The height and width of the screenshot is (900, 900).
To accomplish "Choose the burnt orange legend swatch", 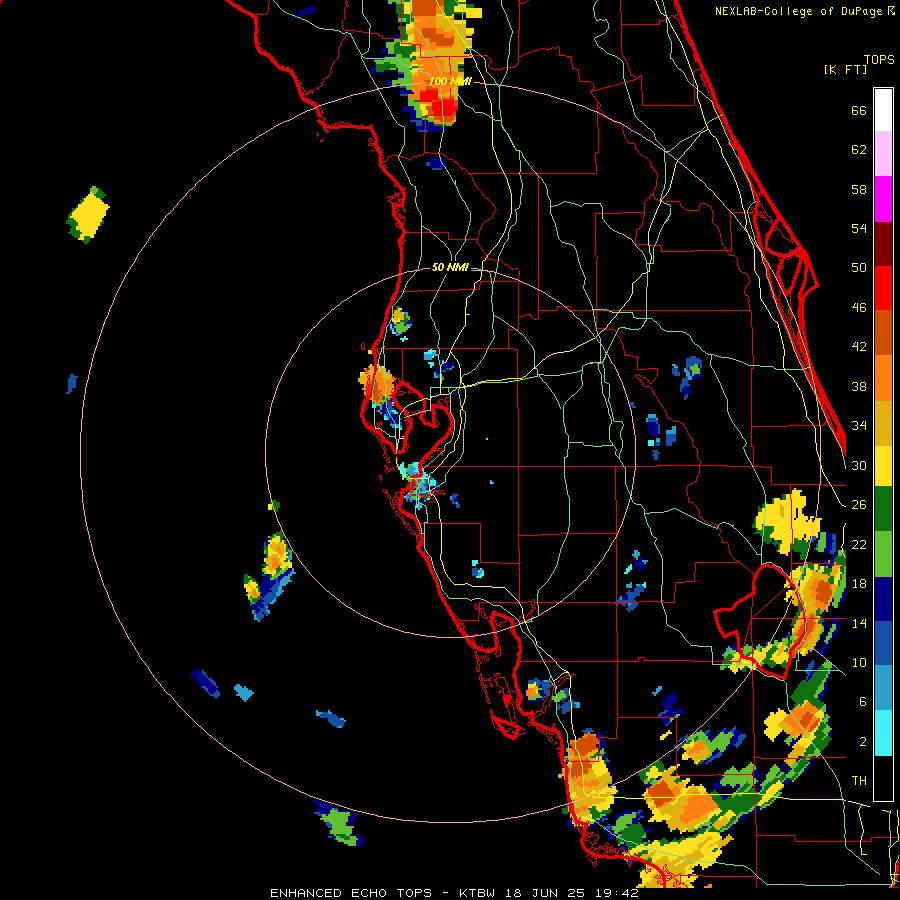I will pyautogui.click(x=883, y=332).
